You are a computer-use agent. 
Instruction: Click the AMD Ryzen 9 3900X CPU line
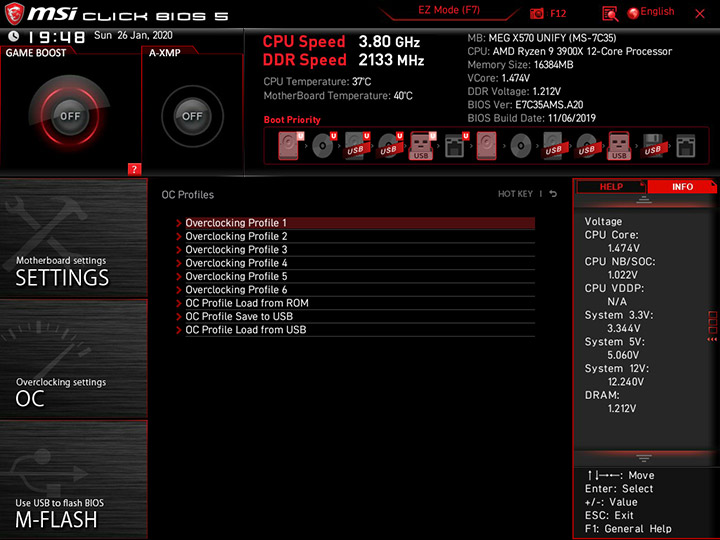(x=569, y=51)
